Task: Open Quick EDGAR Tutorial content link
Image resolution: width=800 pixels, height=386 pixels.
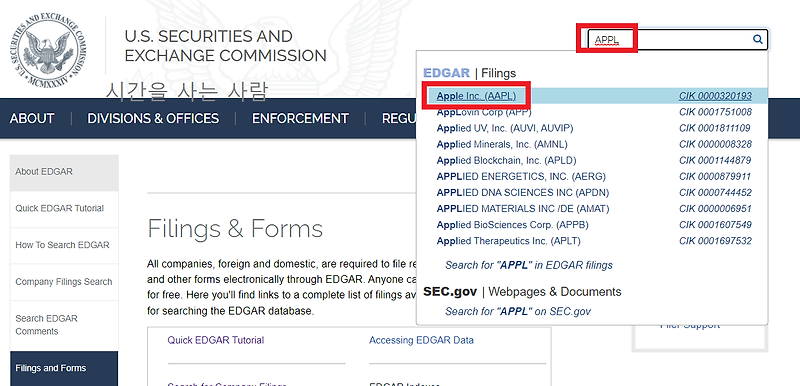Action: pyautogui.click(x=216, y=340)
